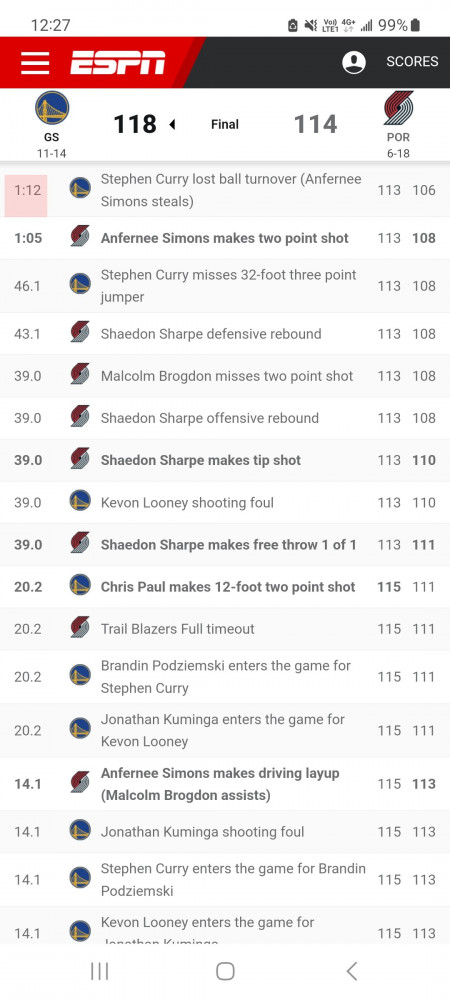Tap the winner arrow beside score 118
The width and height of the screenshot is (450, 1000).
tap(172, 124)
